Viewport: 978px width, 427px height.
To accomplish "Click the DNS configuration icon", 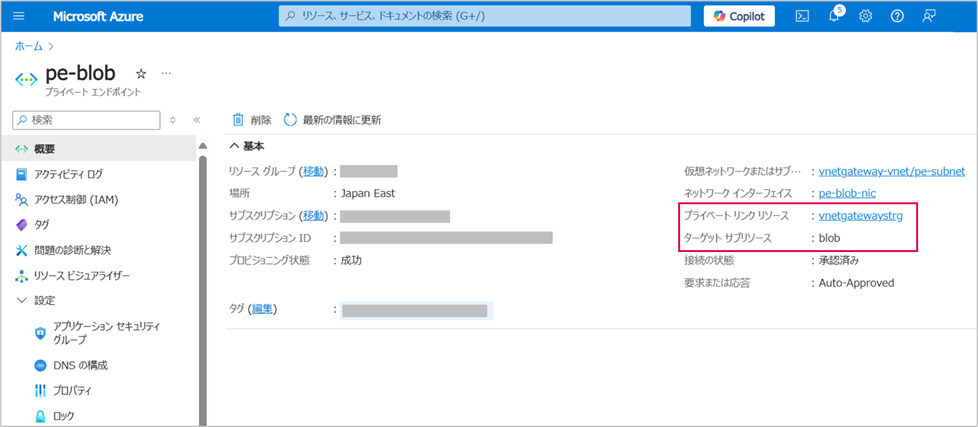I will point(40,365).
